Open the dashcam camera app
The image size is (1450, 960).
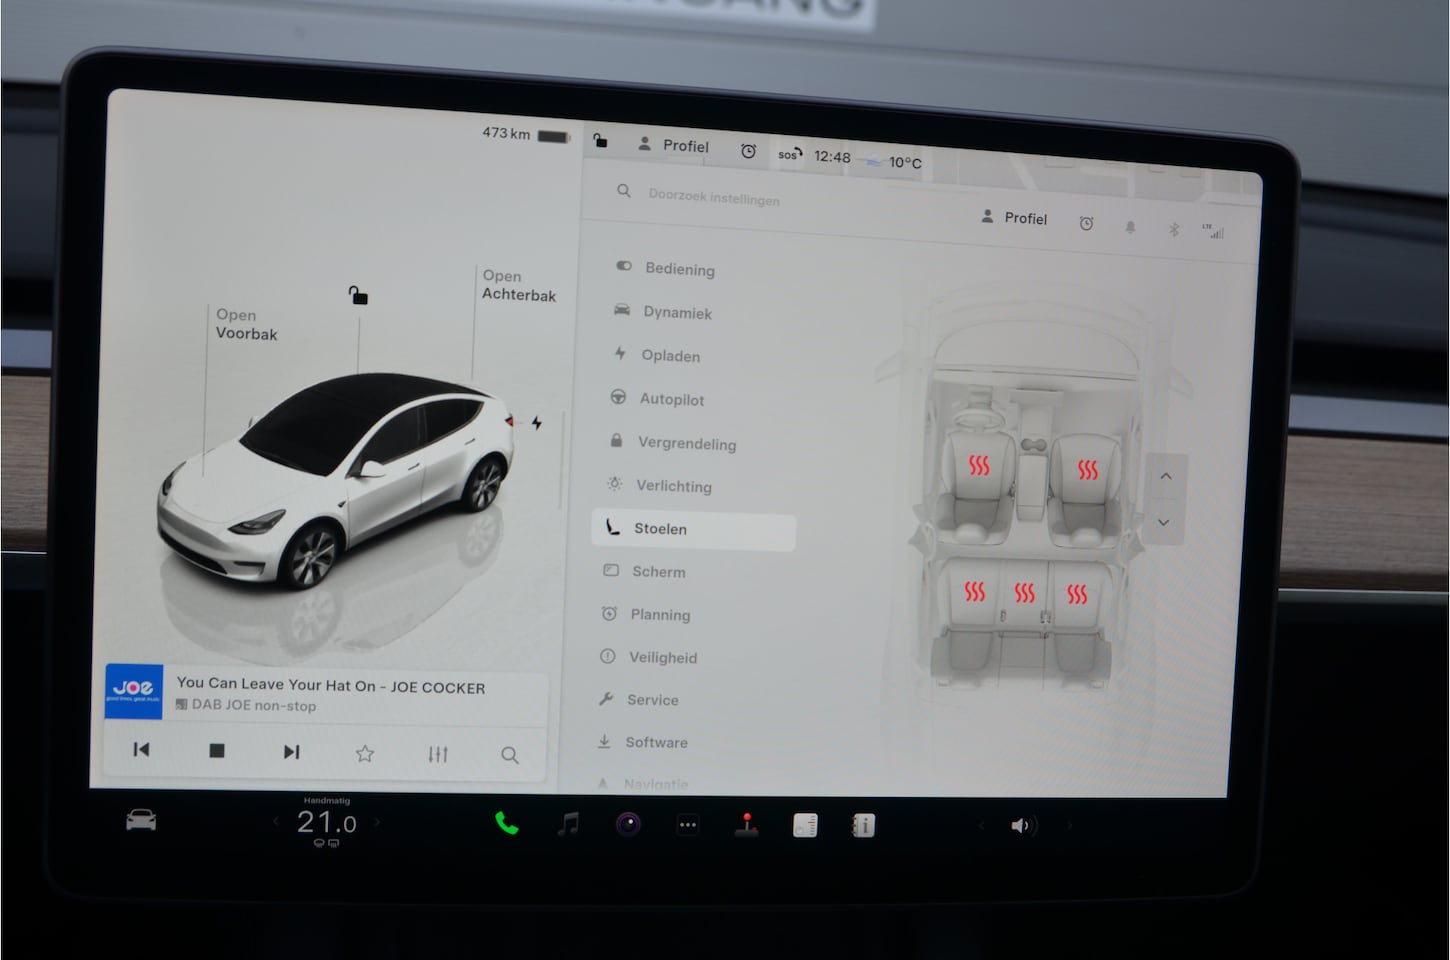coord(628,824)
